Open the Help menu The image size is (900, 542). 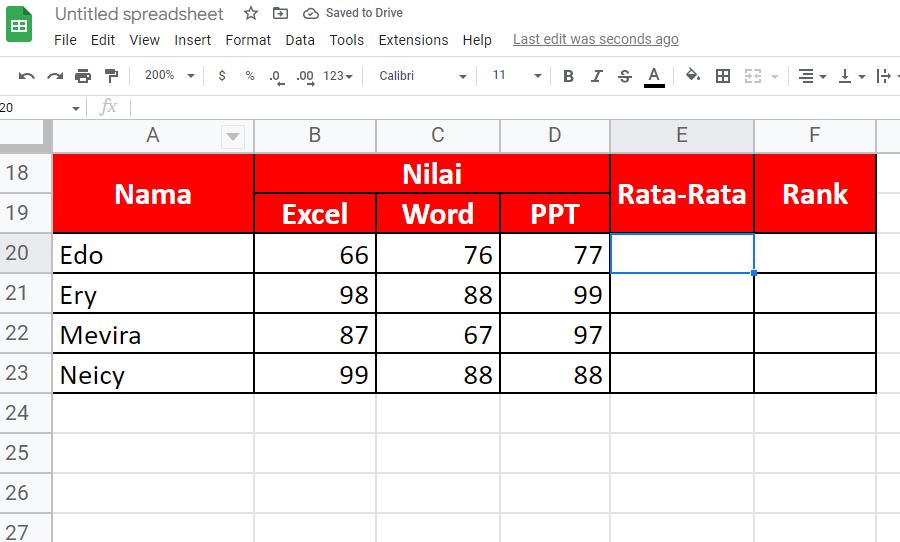(477, 40)
